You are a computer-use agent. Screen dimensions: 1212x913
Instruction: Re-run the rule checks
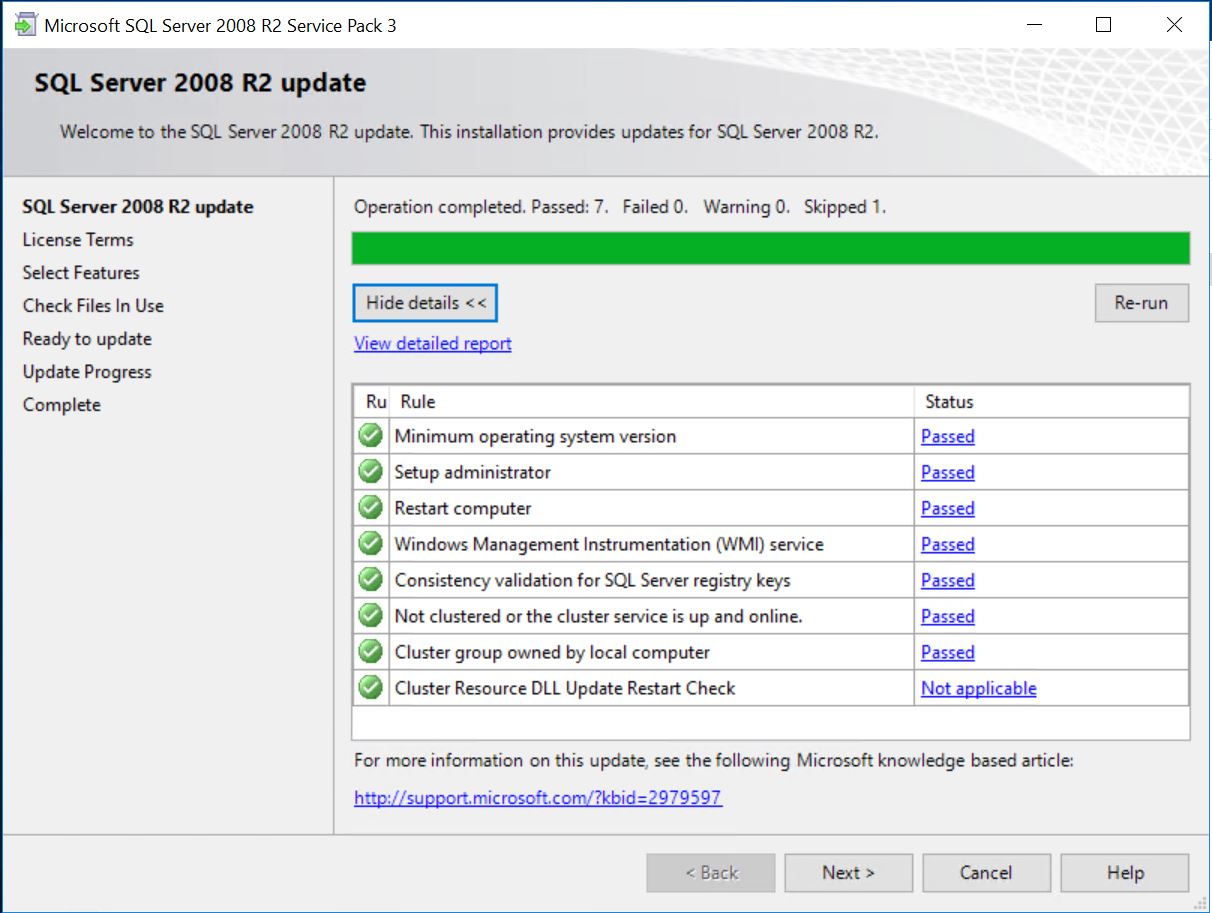[1142, 303]
